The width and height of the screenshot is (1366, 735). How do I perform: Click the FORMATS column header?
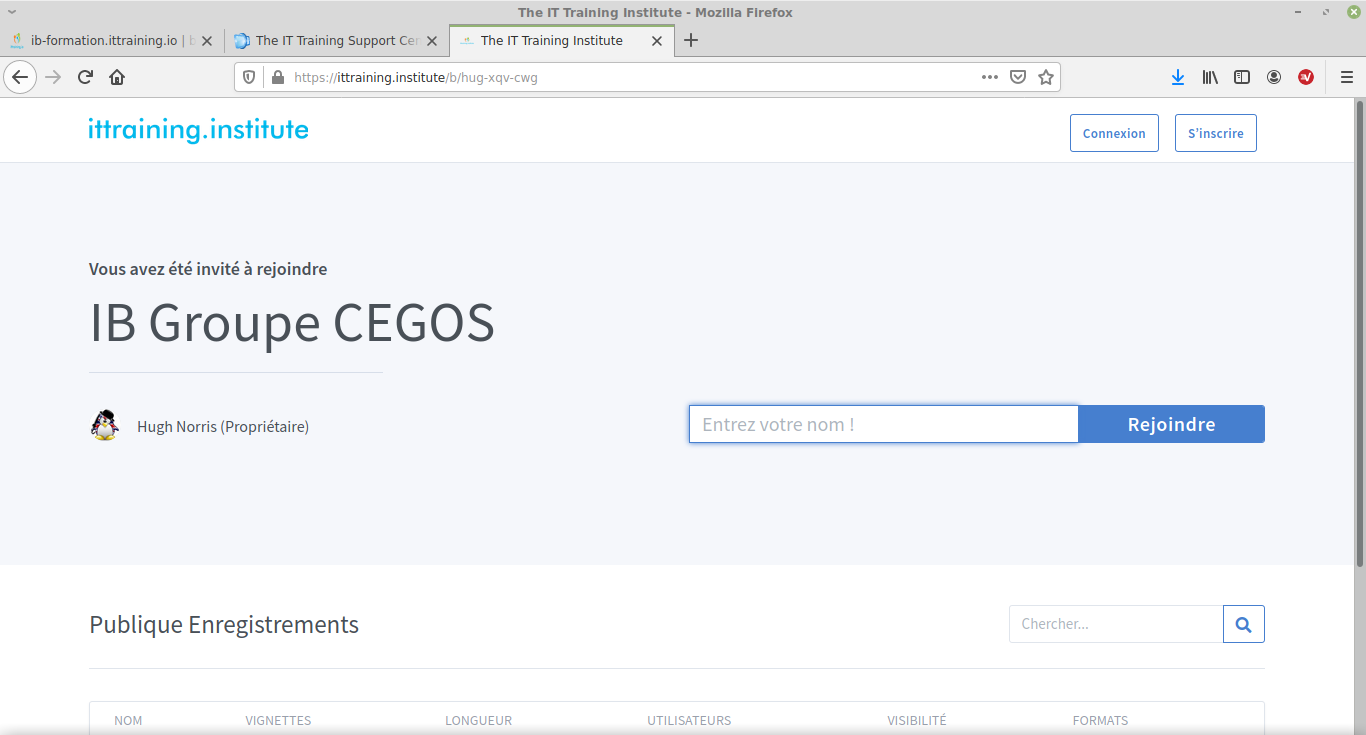coord(1100,720)
